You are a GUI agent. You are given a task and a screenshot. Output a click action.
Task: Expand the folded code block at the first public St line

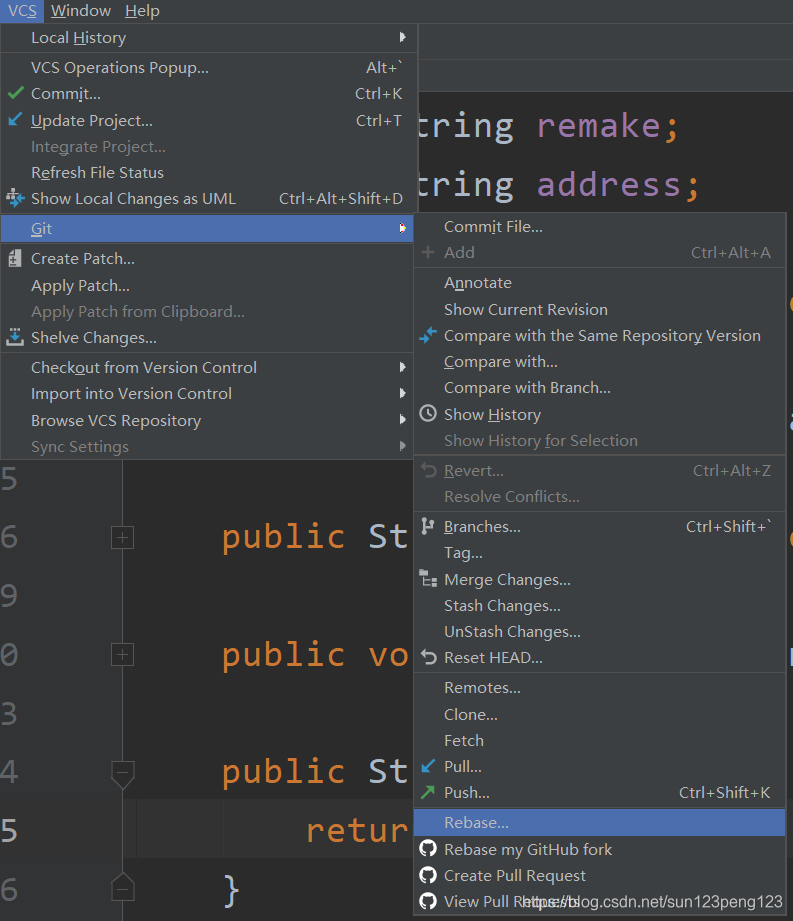click(x=122, y=537)
